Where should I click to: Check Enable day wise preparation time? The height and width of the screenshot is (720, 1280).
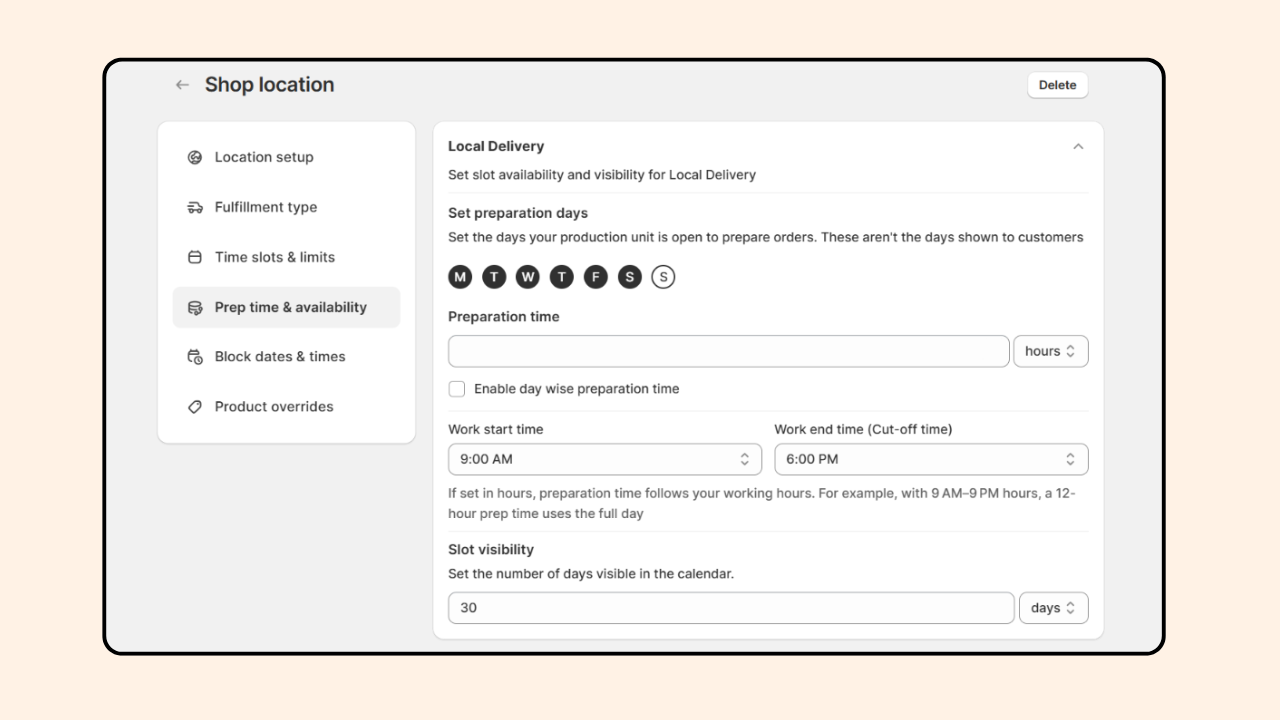point(457,389)
